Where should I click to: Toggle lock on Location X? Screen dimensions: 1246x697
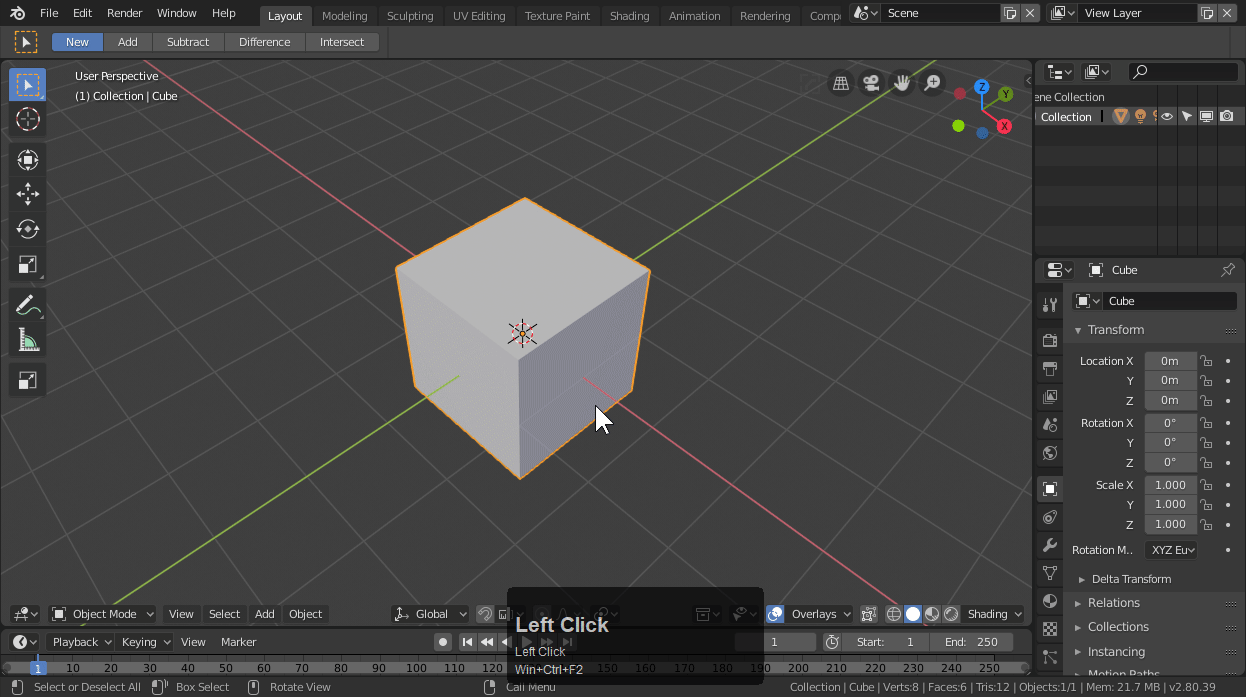(x=1206, y=361)
